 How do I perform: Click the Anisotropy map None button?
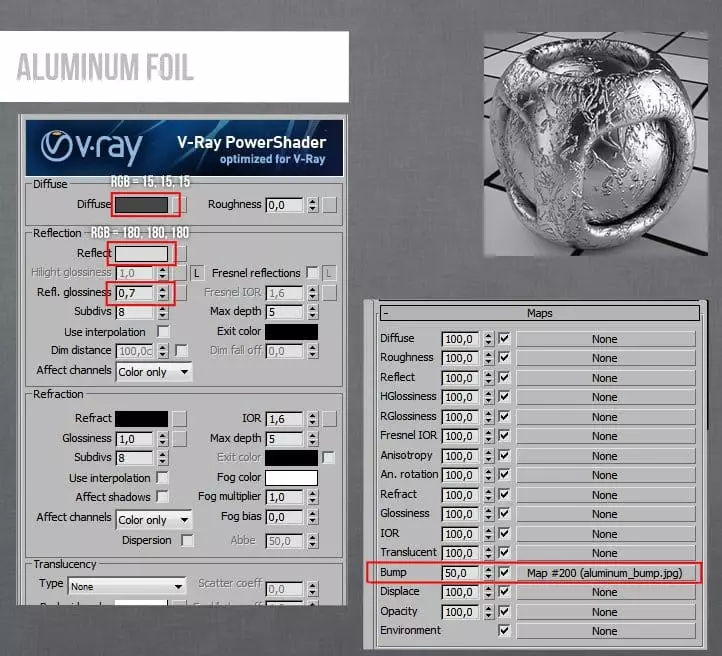click(605, 456)
